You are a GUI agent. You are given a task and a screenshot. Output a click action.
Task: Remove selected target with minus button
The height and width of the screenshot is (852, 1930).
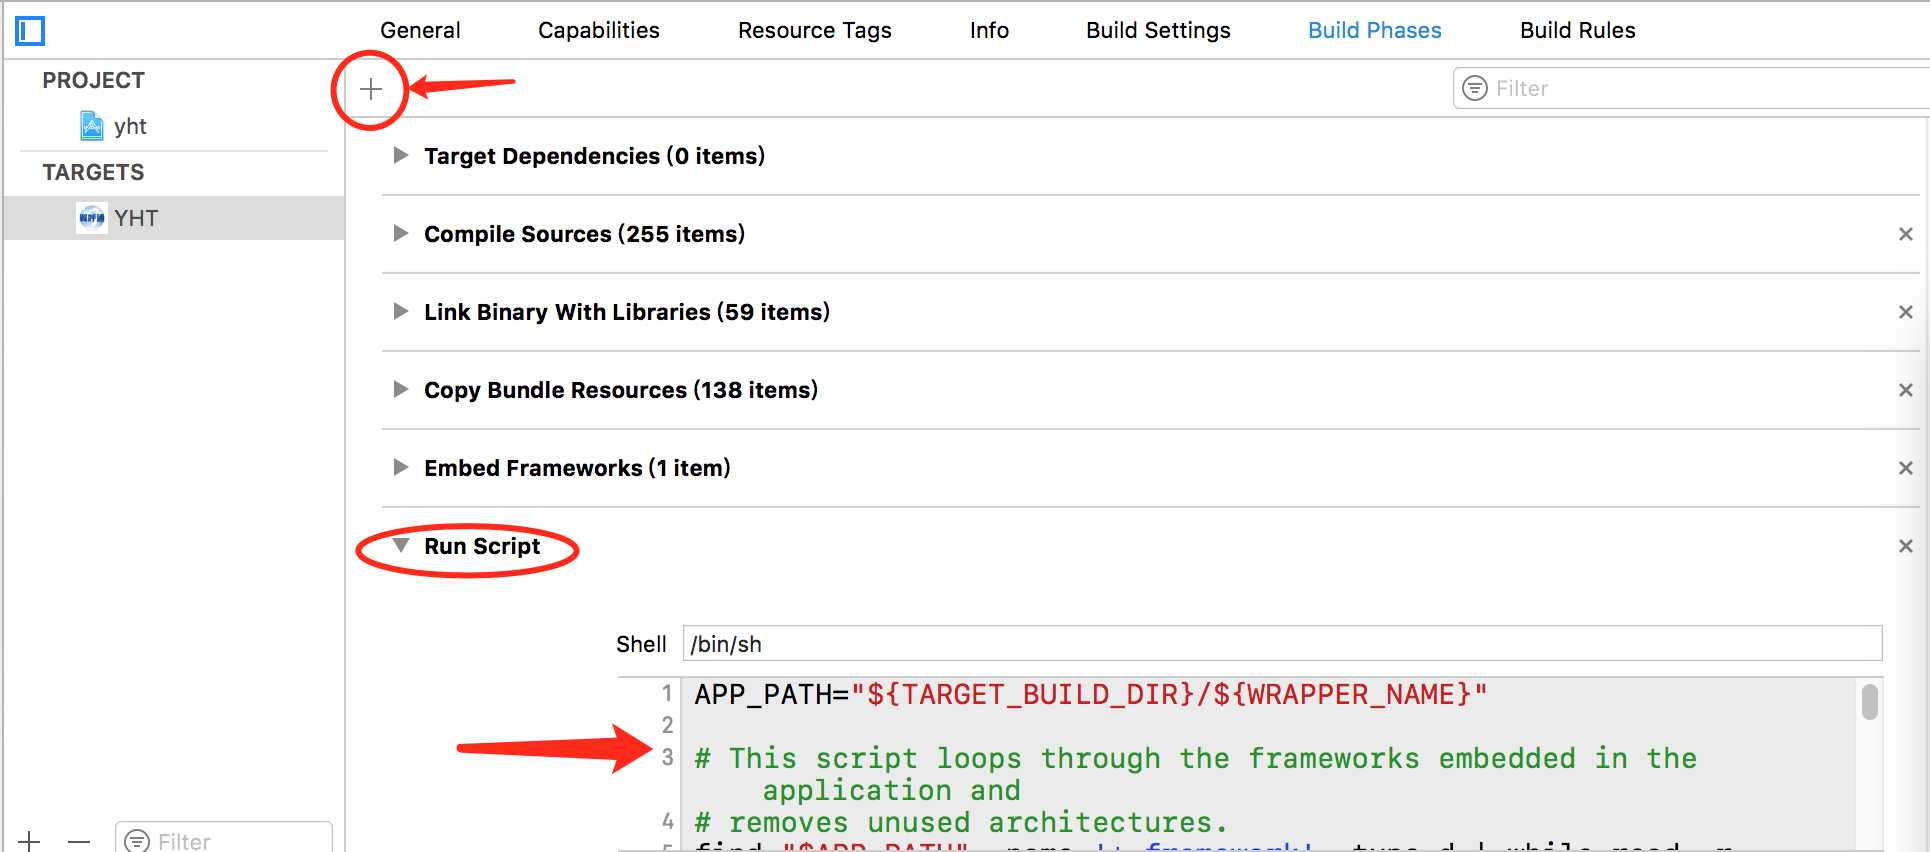point(79,841)
